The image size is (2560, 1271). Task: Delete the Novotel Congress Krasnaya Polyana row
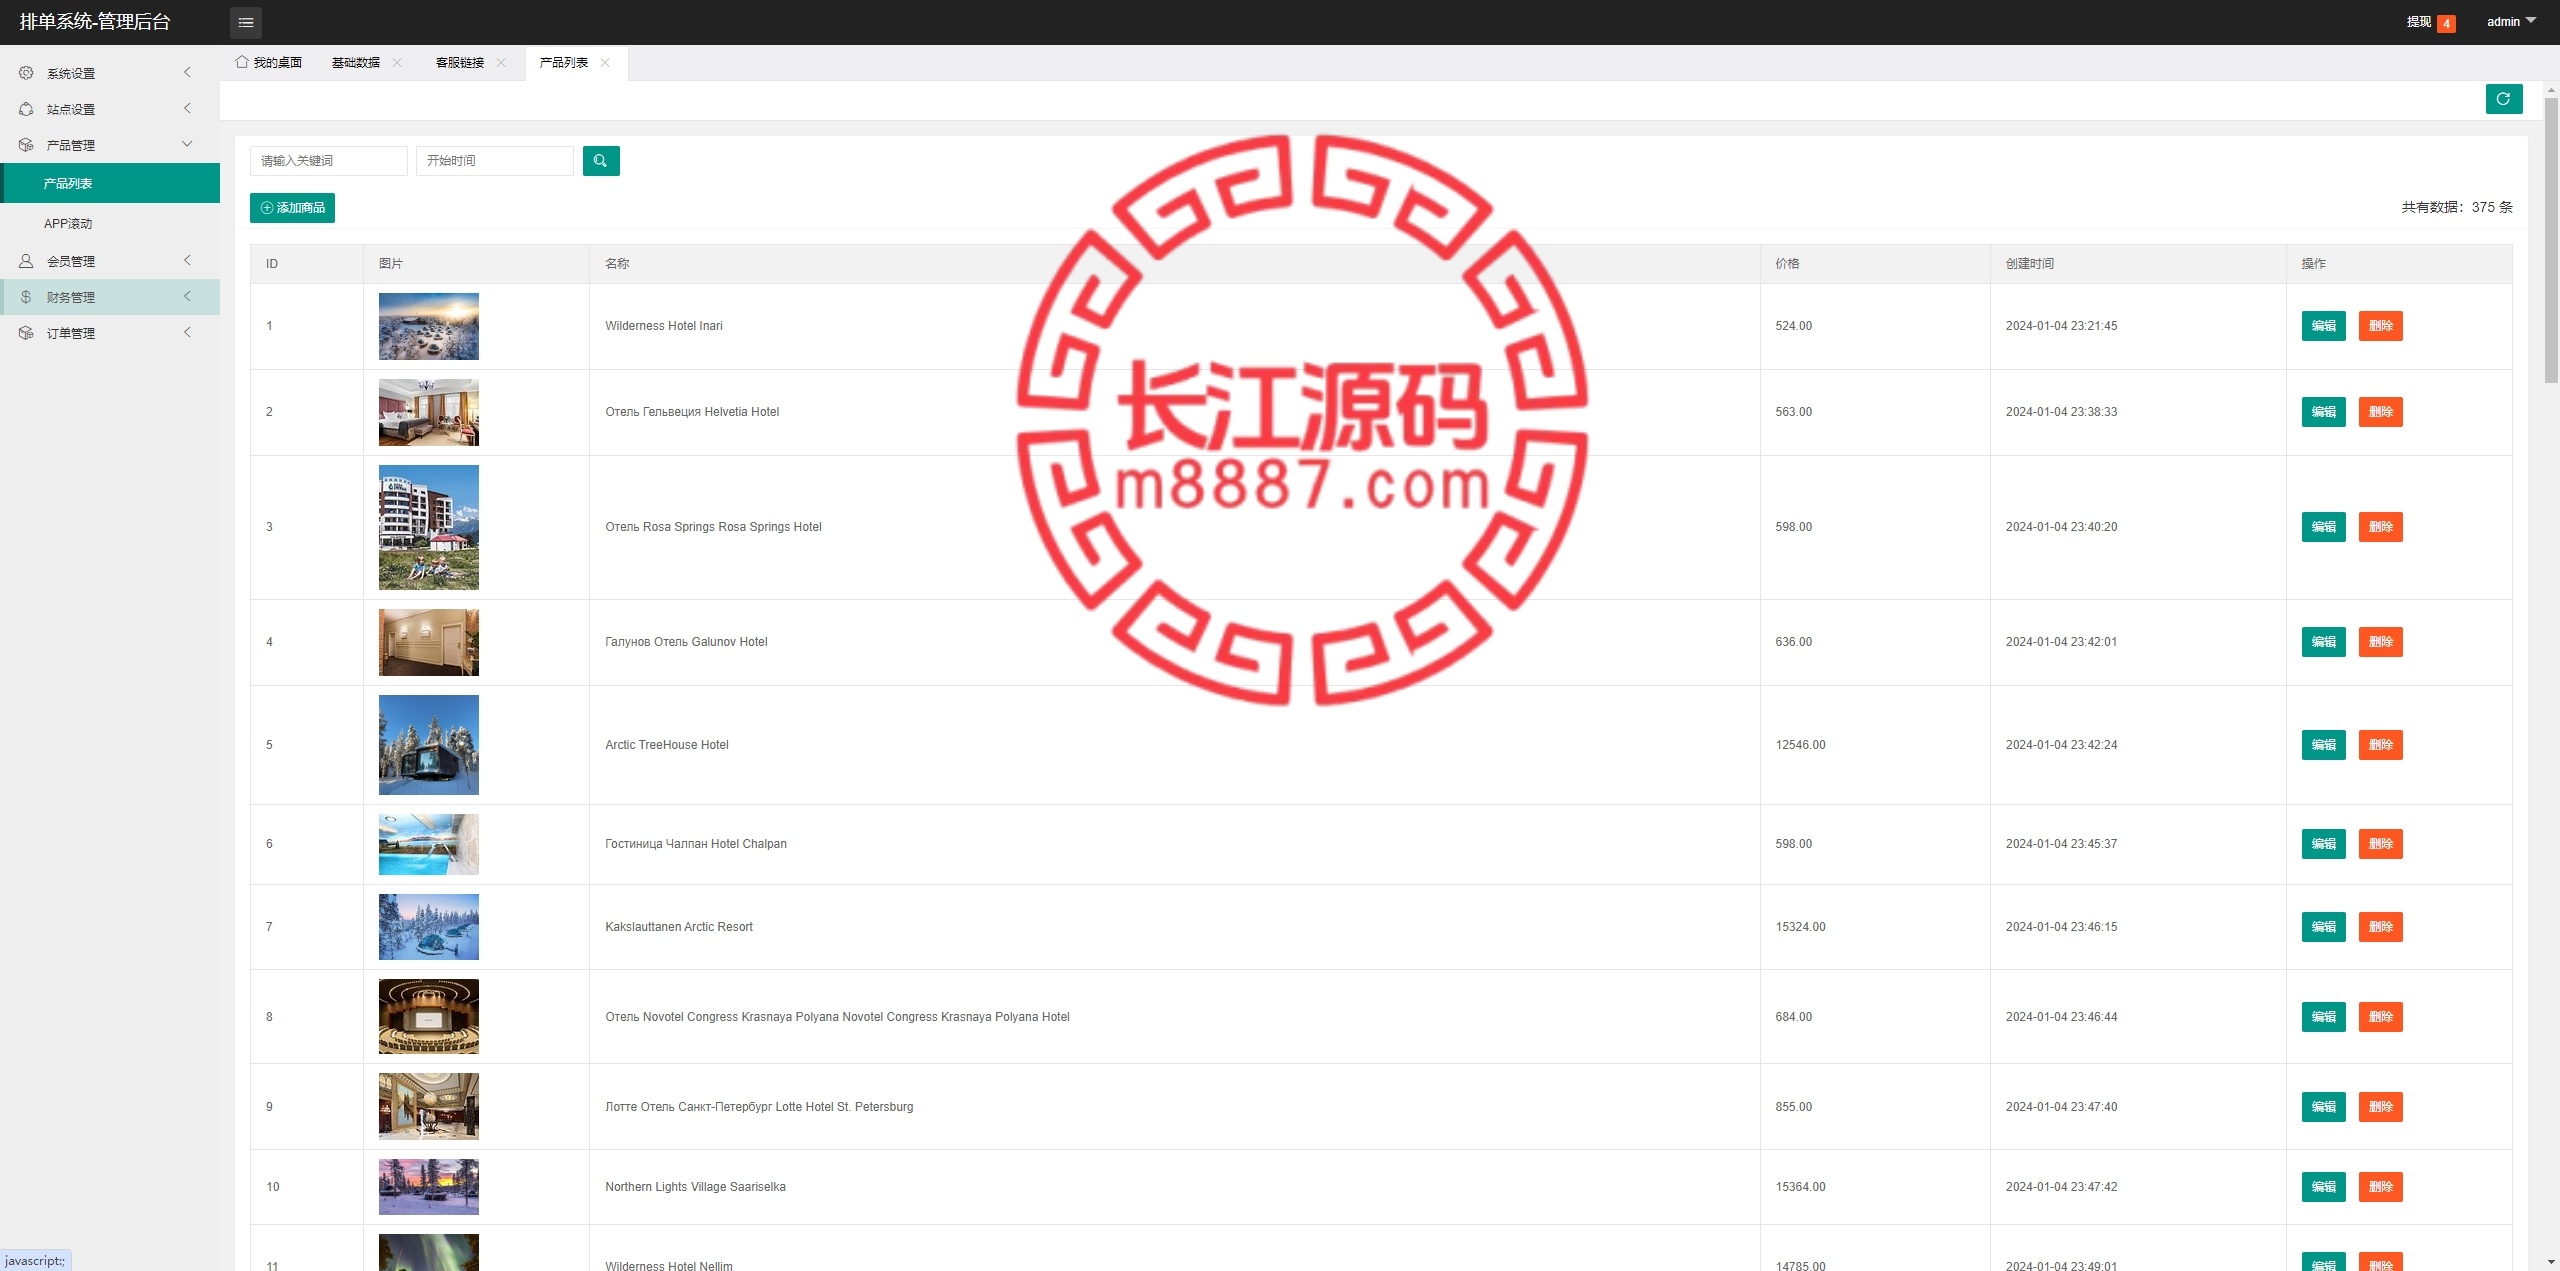coord(2380,1017)
